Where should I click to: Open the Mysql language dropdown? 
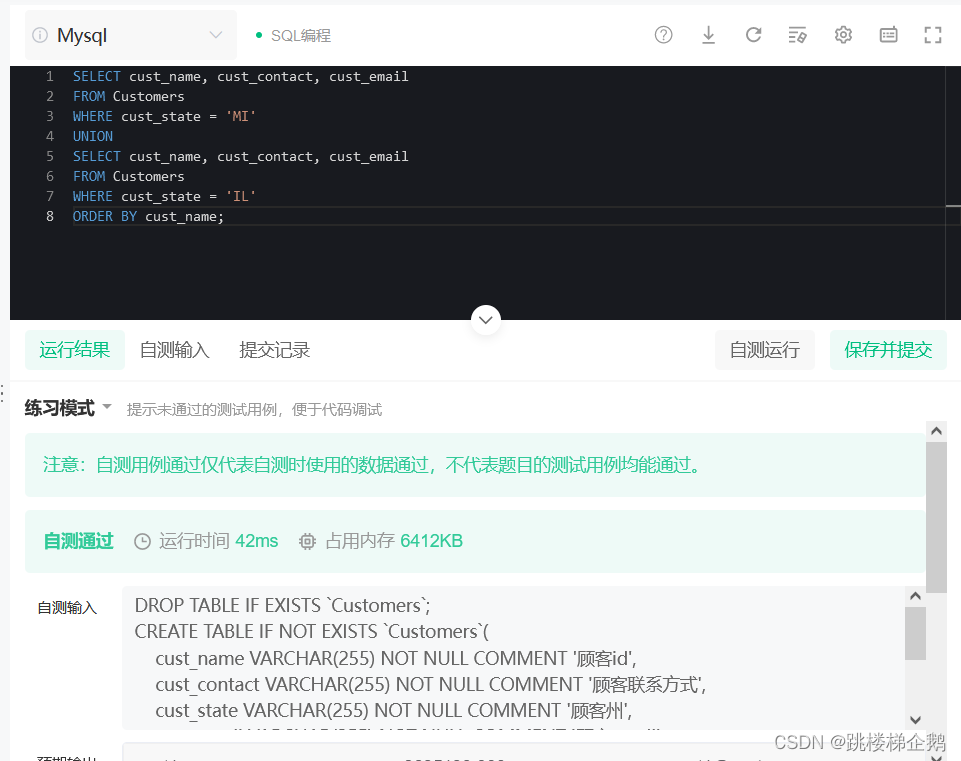pyautogui.click(x=130, y=34)
